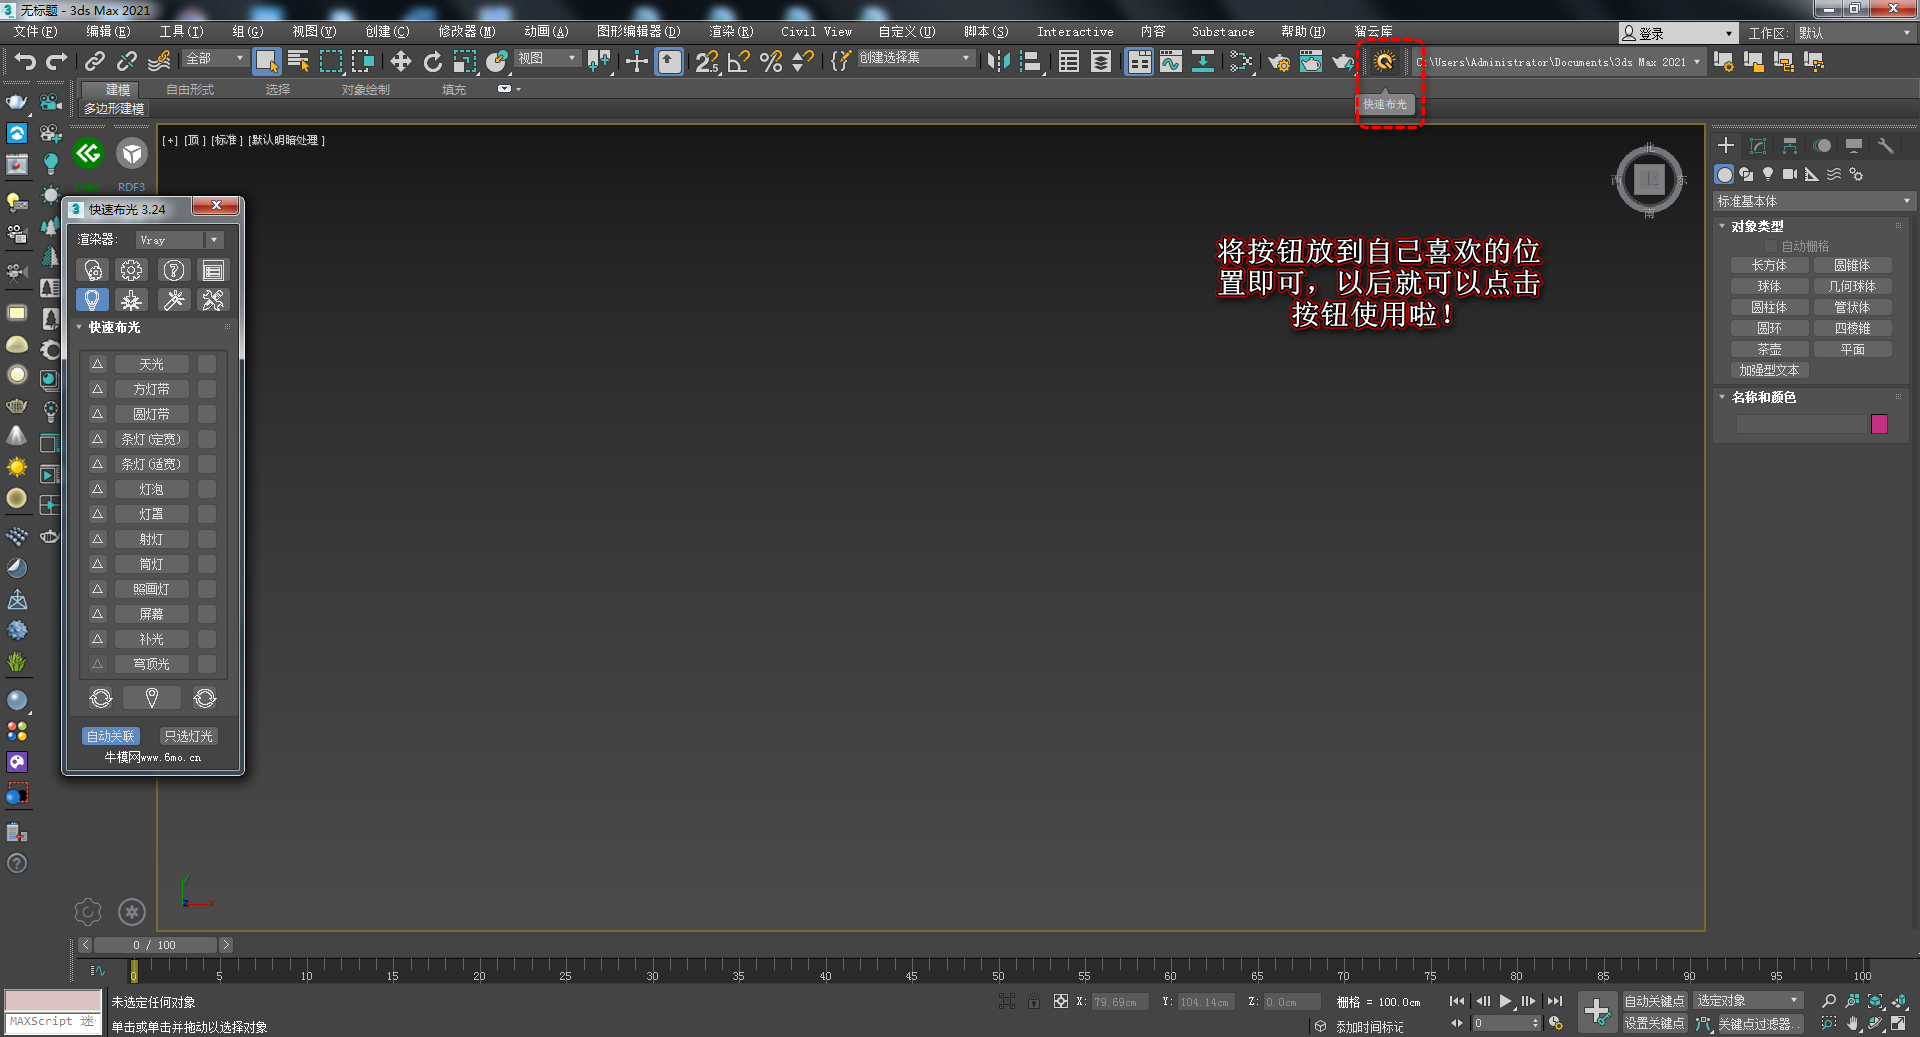Open the Modify panel tab icon
Screen dimensions: 1920x1037
[1757, 146]
